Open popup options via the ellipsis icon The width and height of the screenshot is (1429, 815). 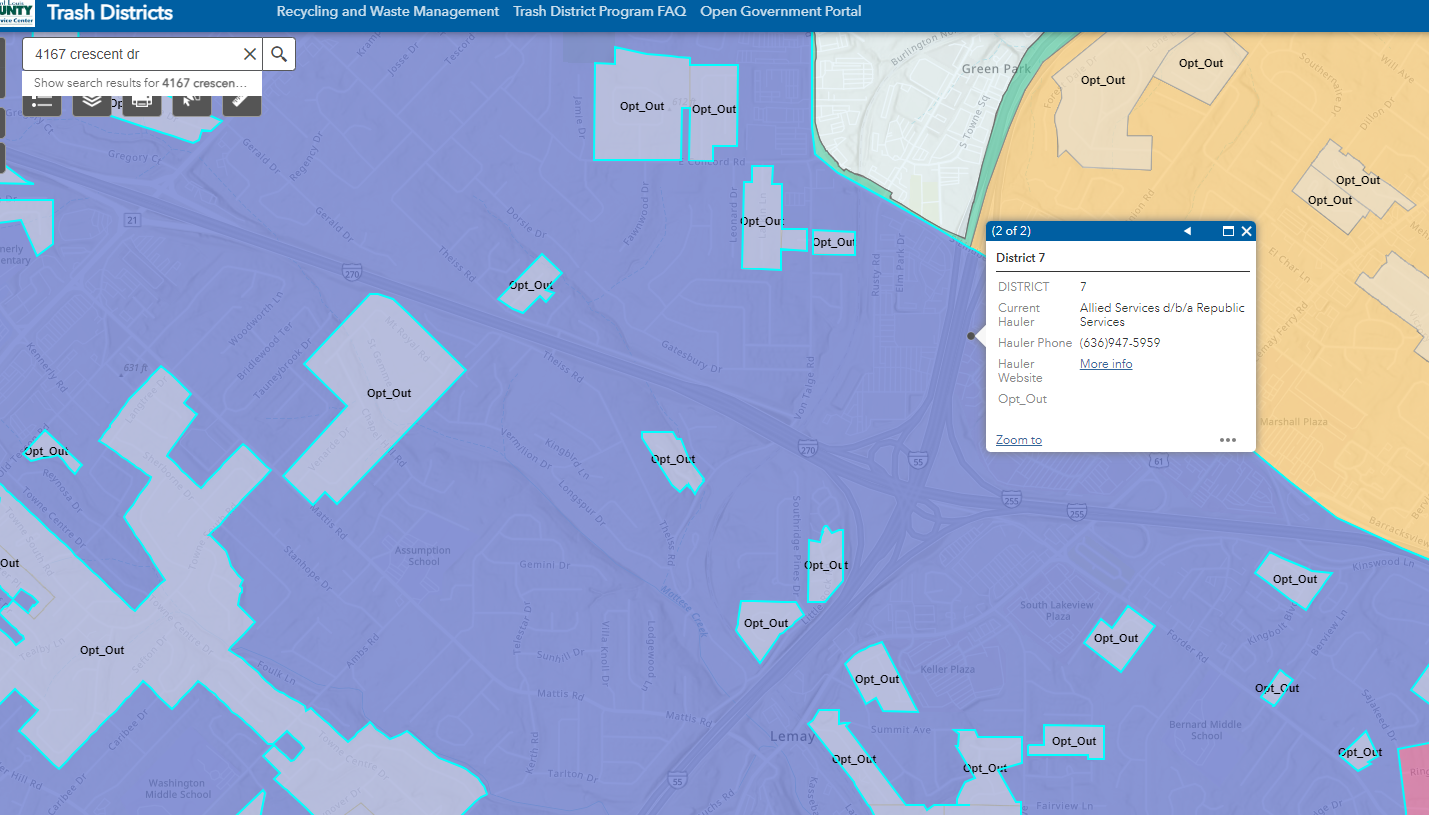pyautogui.click(x=1228, y=440)
